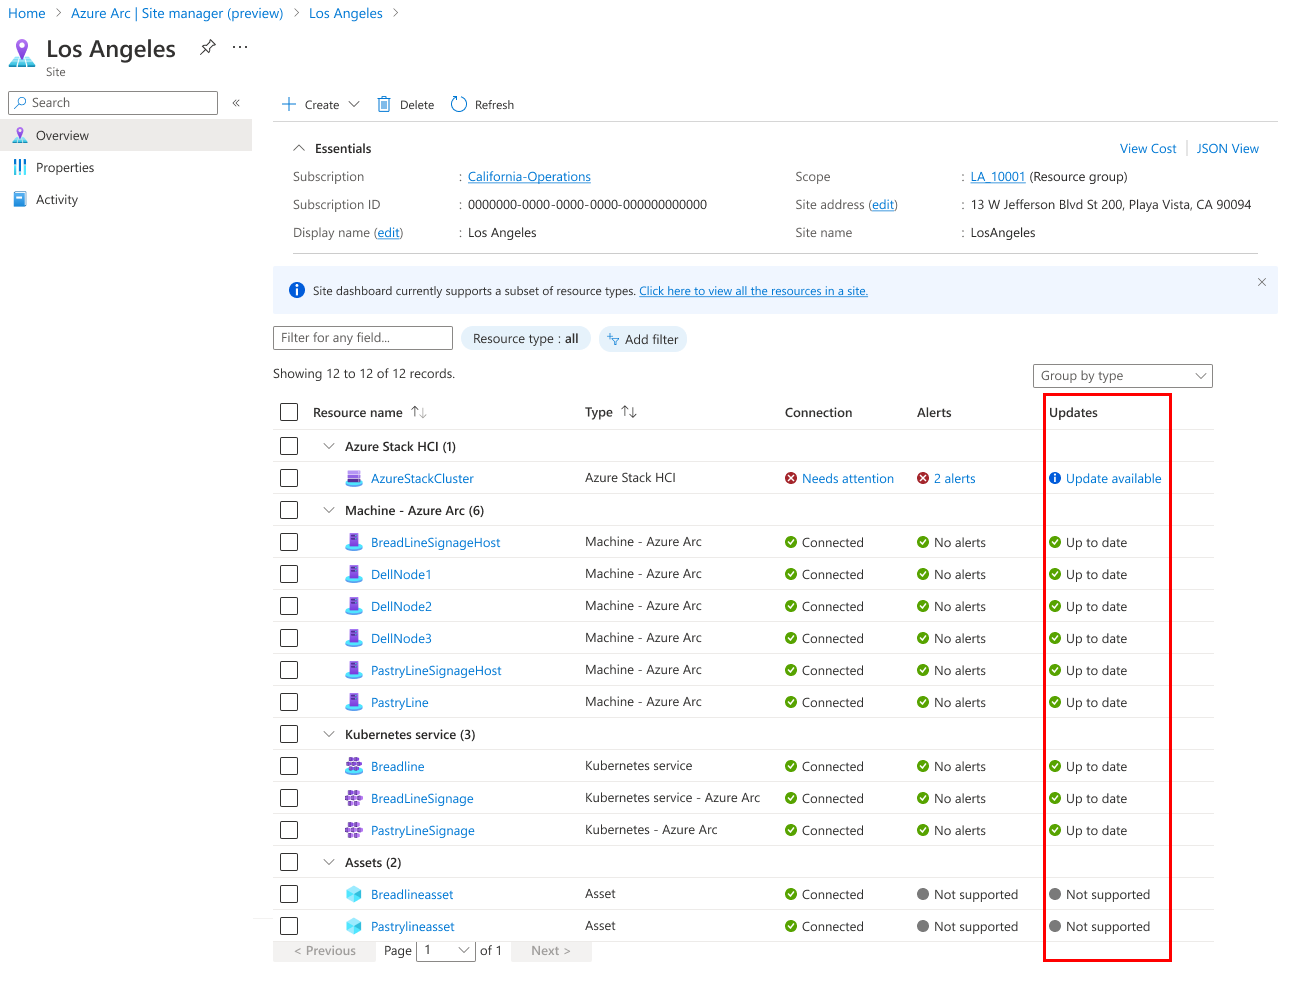Collapse the Essentials section
The height and width of the screenshot is (982, 1292).
point(299,148)
